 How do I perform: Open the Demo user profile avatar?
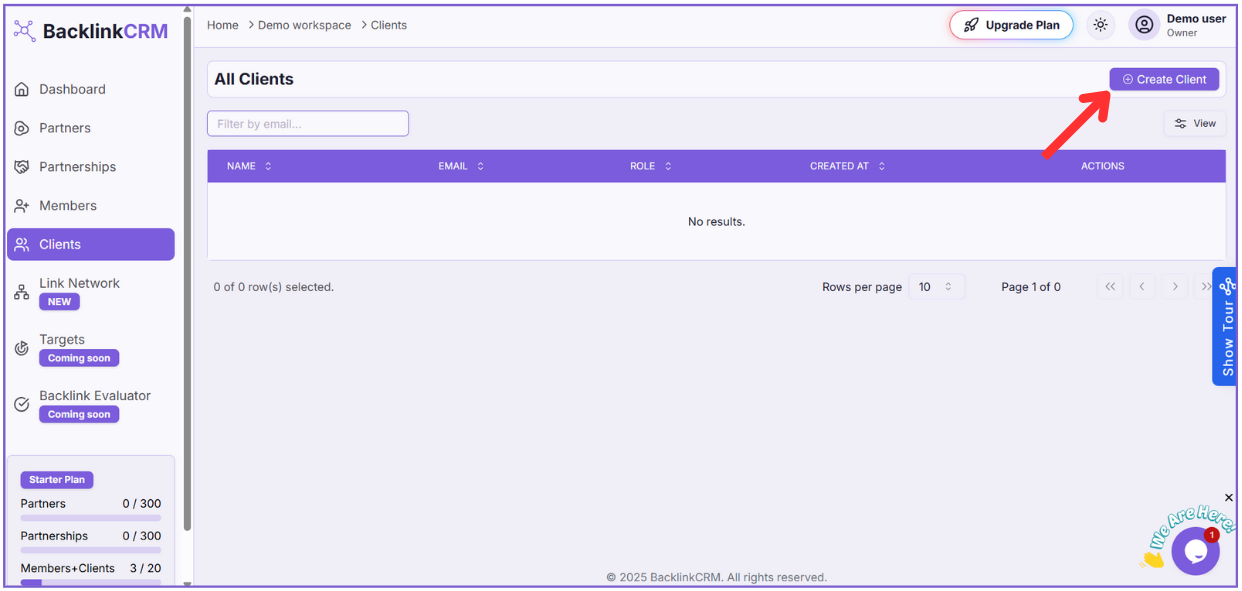tap(1144, 25)
